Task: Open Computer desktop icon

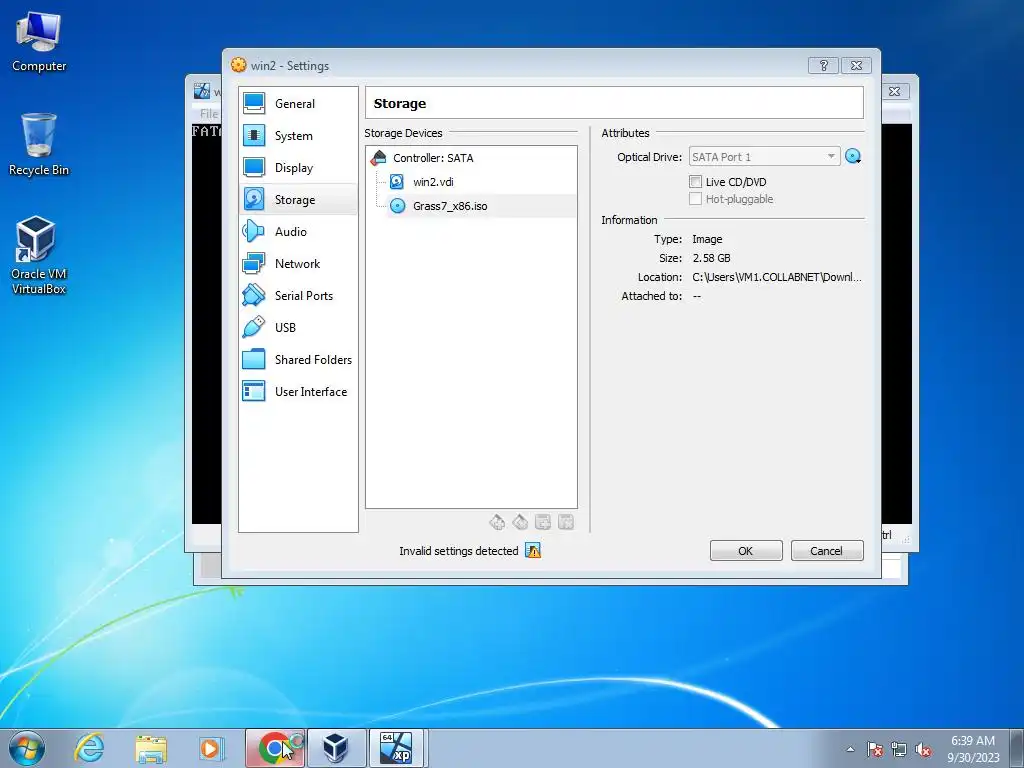Action: click(39, 42)
